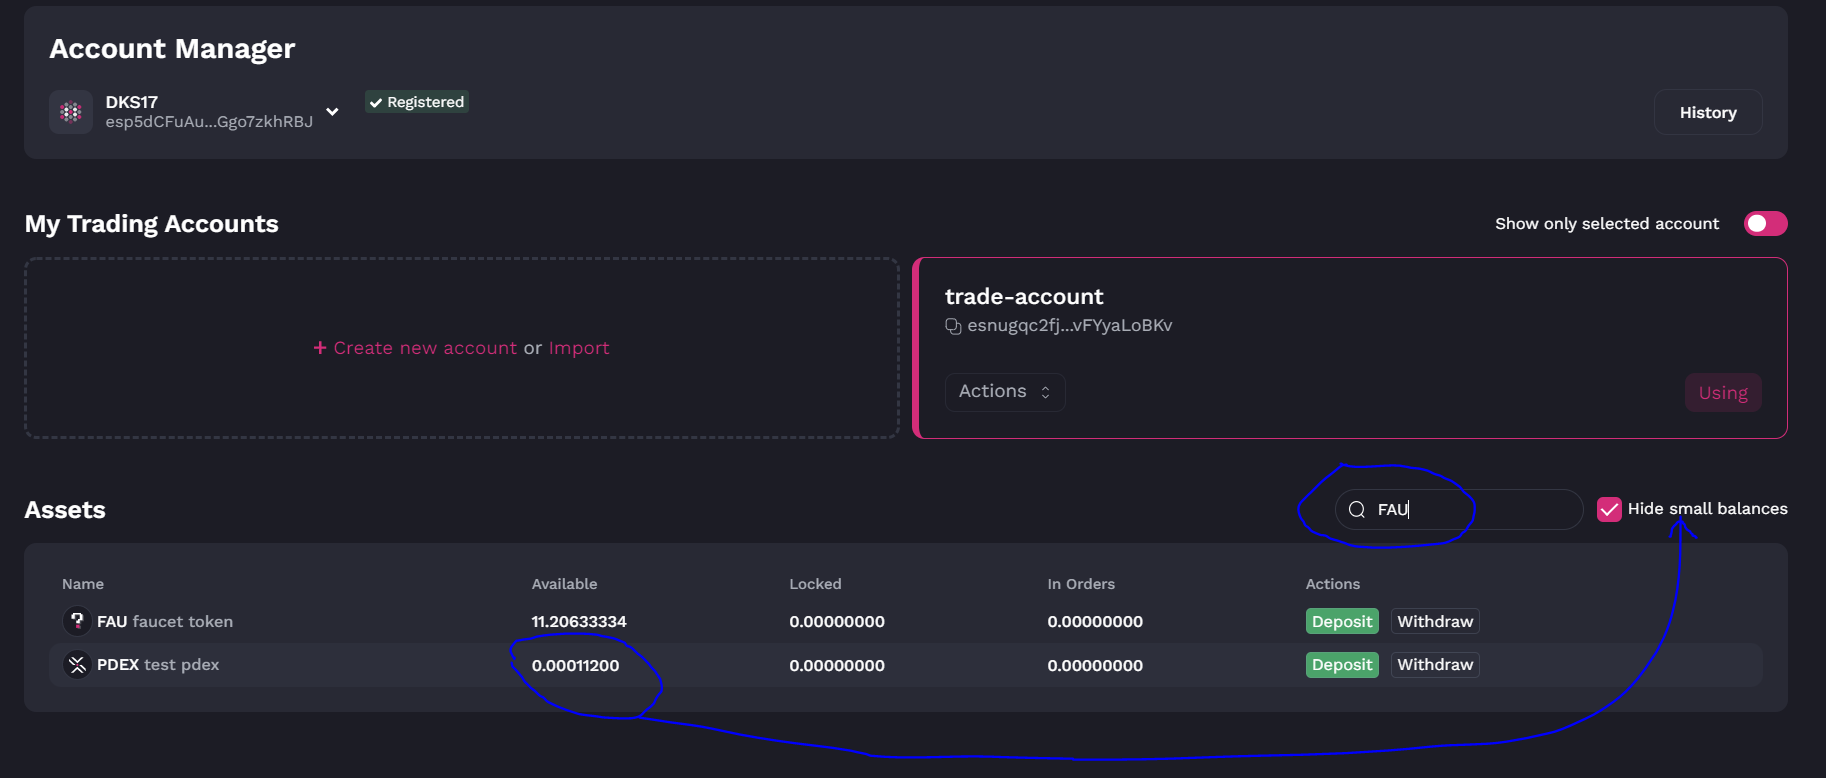1826x778 pixels.
Task: Click the Available column header
Action: (x=564, y=584)
